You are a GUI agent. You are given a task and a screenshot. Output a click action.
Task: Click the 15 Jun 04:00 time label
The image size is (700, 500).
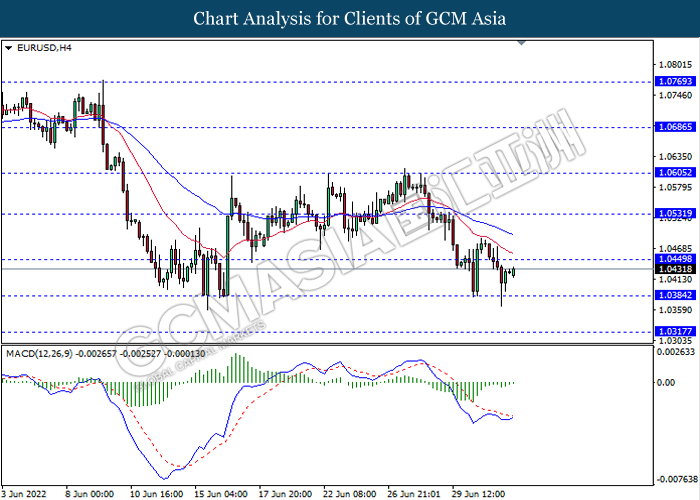pos(221,494)
